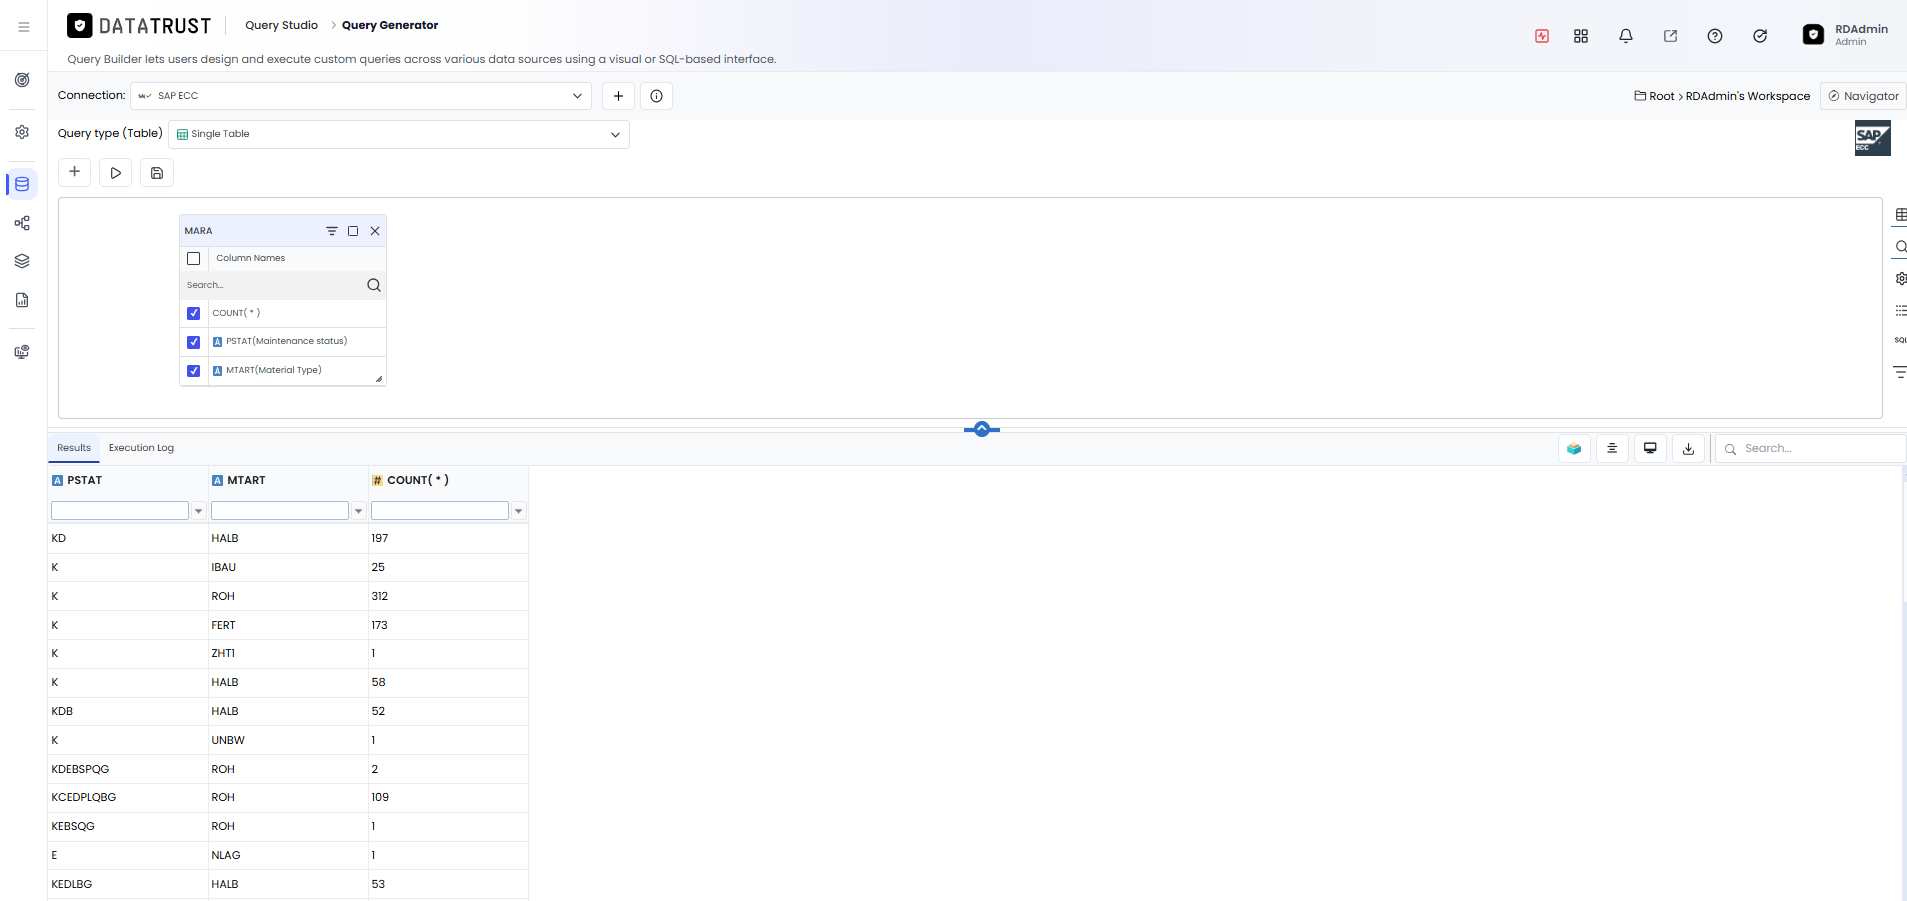
Task: Collapse the results panel splitter handle
Action: pyautogui.click(x=982, y=429)
